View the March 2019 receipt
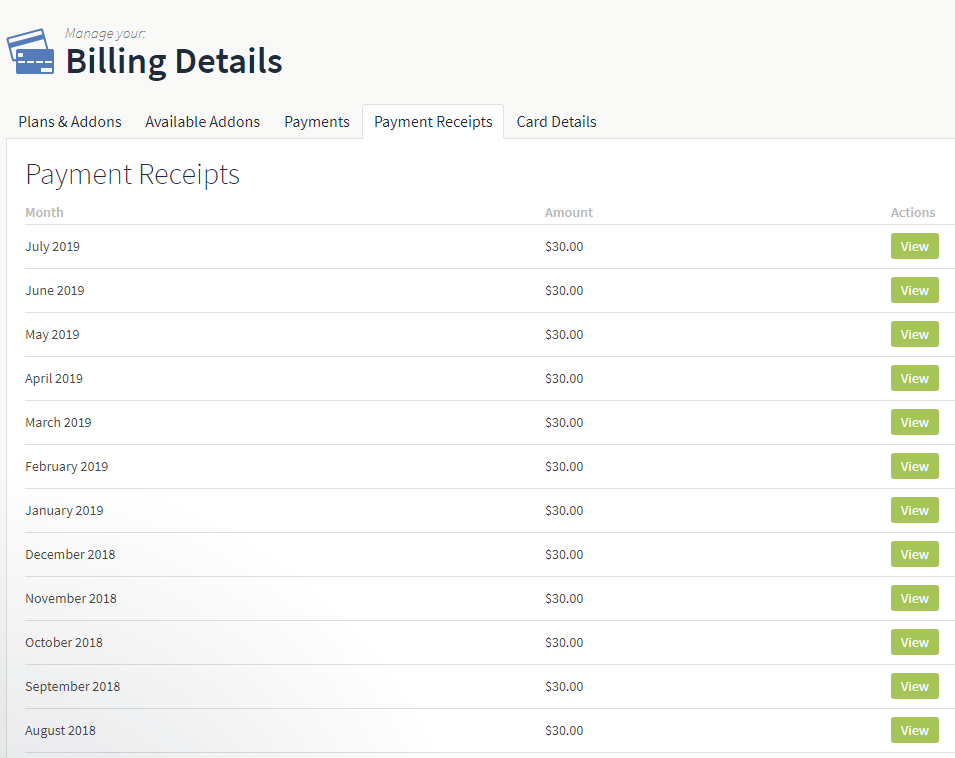The image size is (955, 758). tap(914, 423)
